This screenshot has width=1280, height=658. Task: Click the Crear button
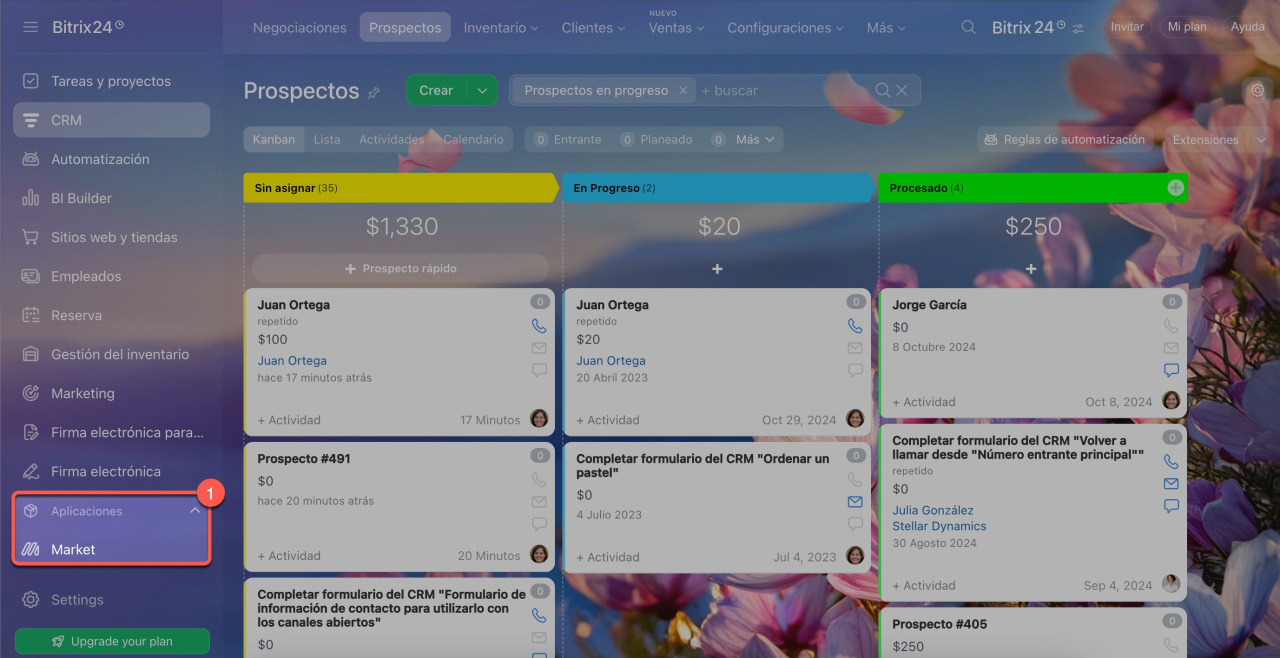point(436,90)
